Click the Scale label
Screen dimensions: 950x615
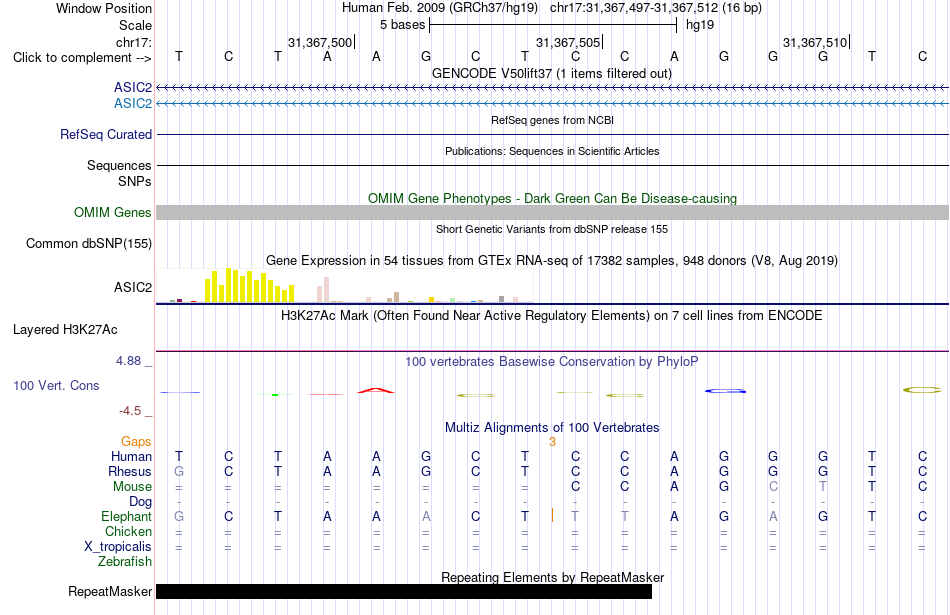(x=135, y=25)
